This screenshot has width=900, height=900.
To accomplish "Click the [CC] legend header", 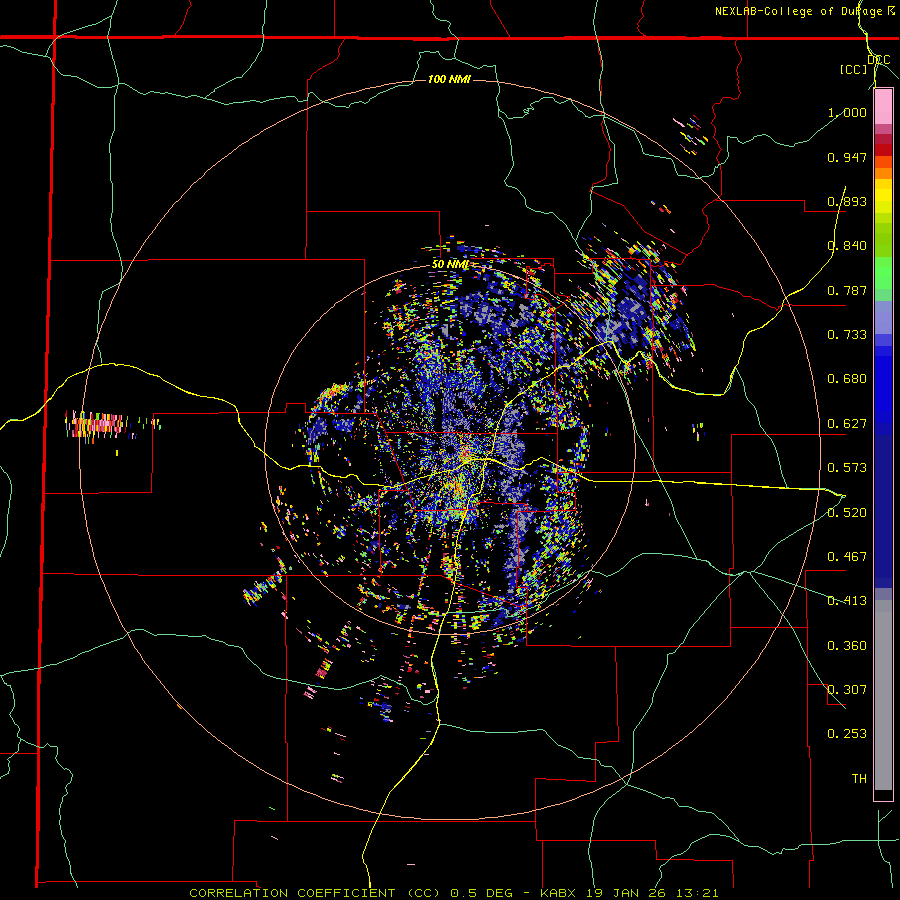I will click(853, 69).
